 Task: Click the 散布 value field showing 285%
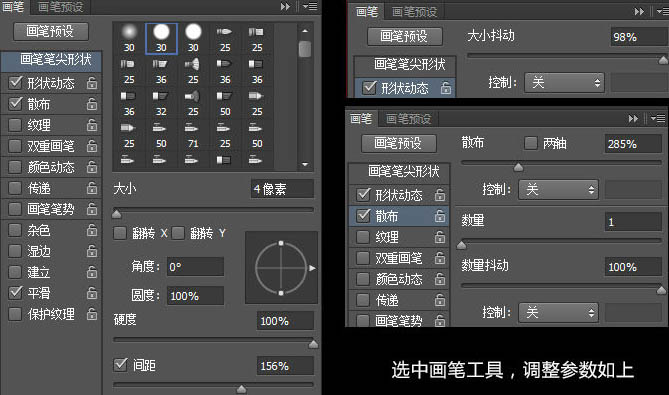pyautogui.click(x=633, y=144)
